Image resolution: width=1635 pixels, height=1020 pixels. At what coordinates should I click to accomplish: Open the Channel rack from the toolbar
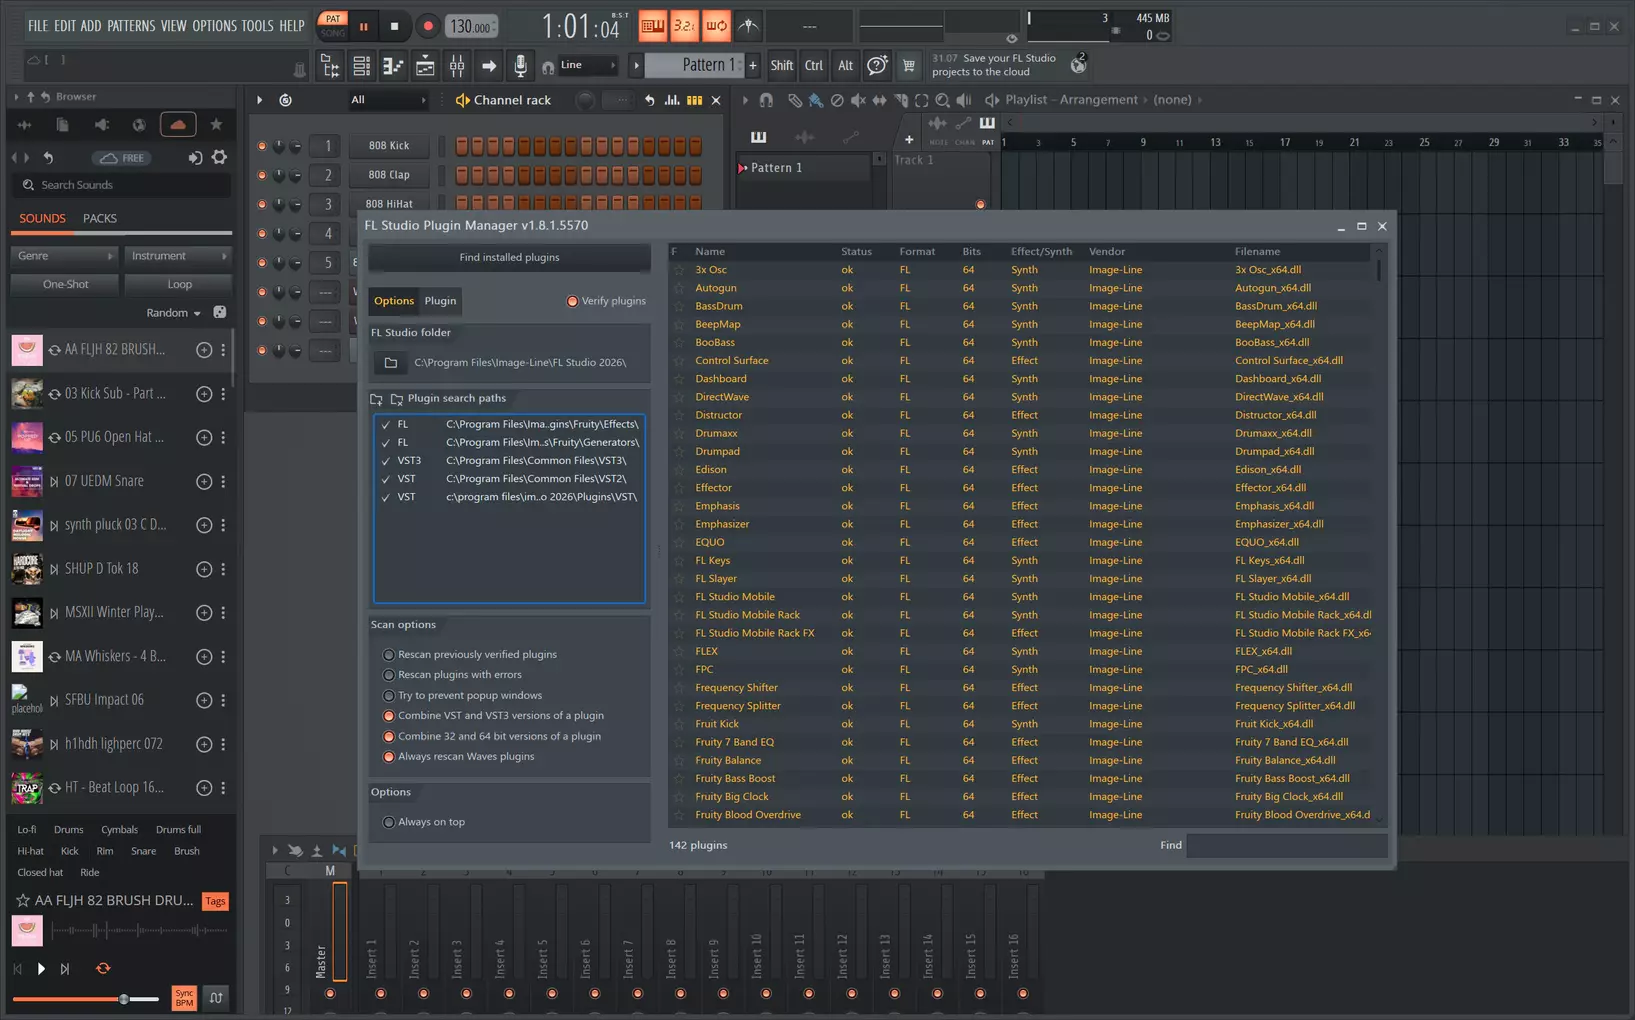tap(361, 66)
